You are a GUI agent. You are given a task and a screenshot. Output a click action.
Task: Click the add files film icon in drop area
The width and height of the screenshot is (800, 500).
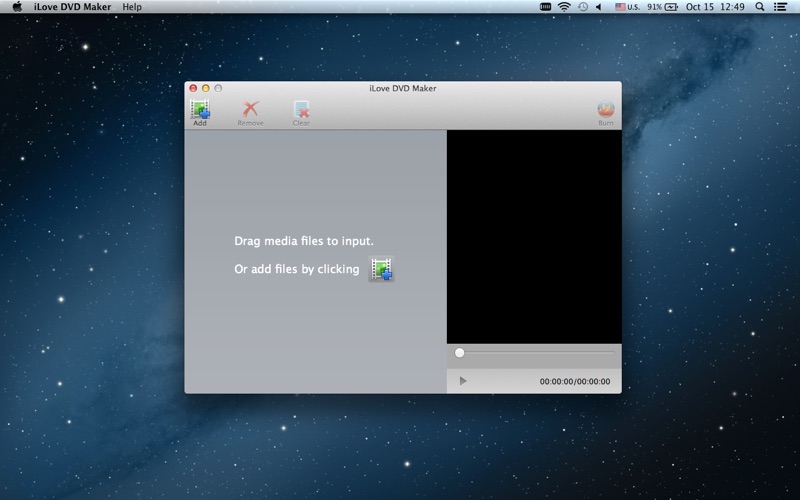click(x=381, y=269)
